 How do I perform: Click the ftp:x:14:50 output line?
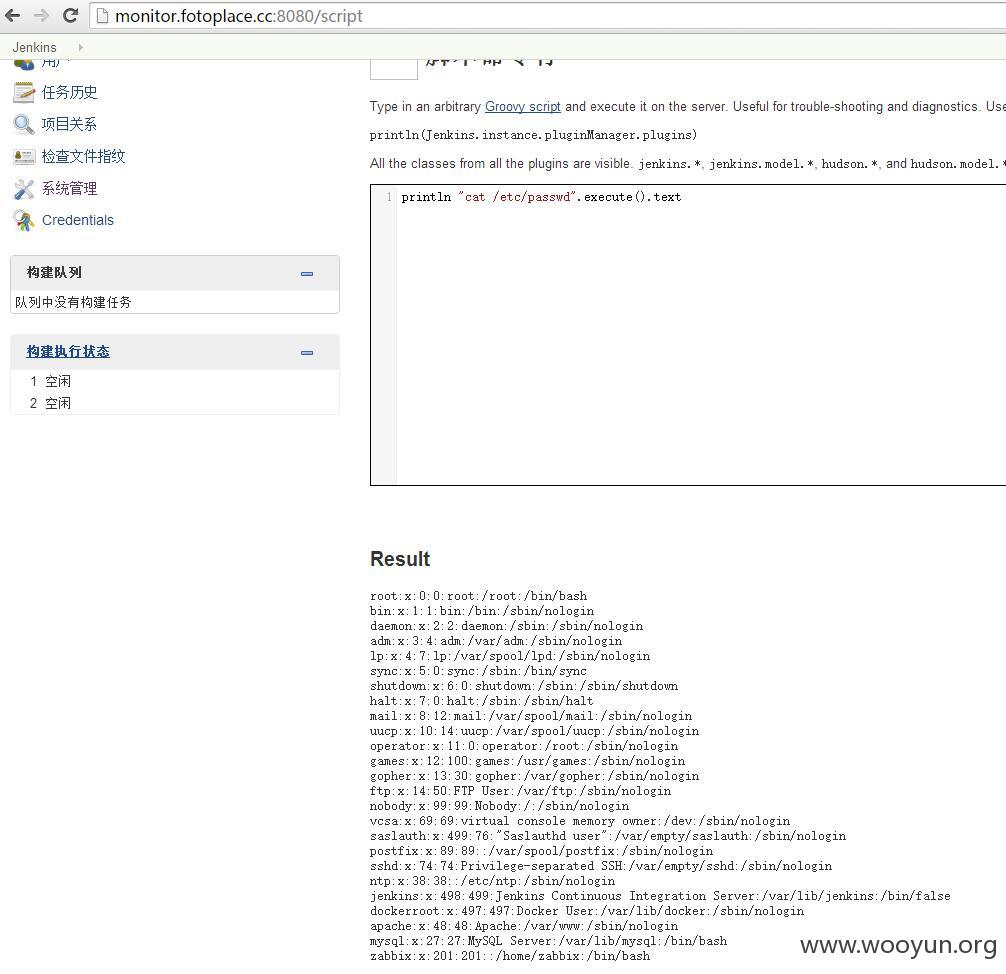coord(520,791)
